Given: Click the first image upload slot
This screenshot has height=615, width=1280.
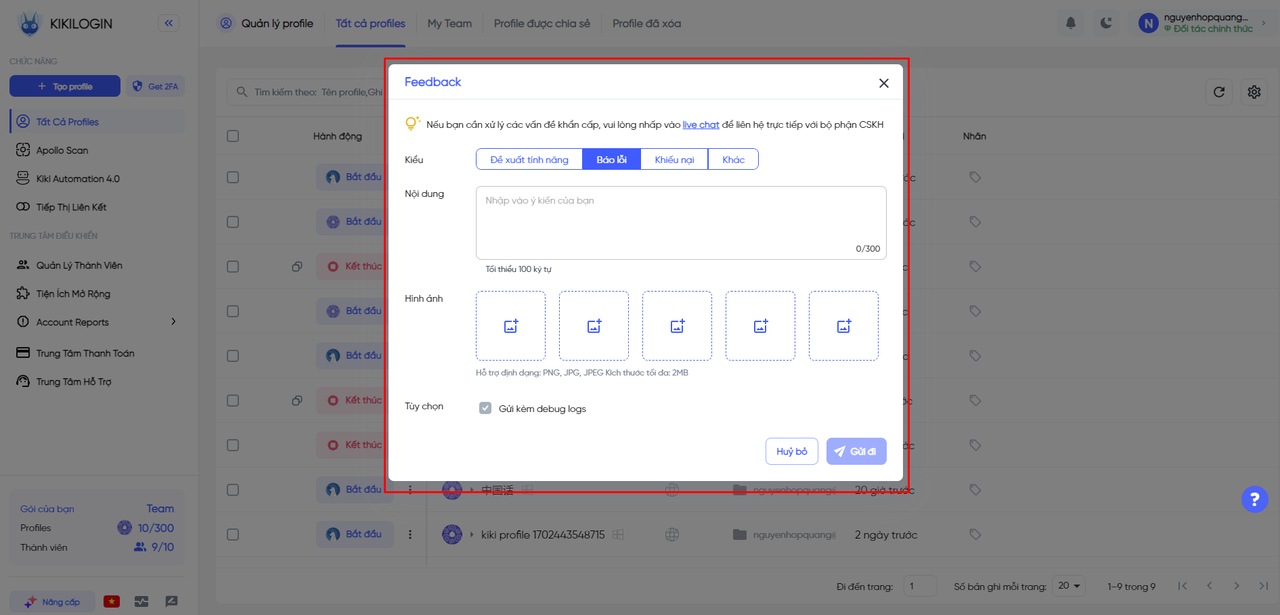Looking at the screenshot, I should 511,326.
